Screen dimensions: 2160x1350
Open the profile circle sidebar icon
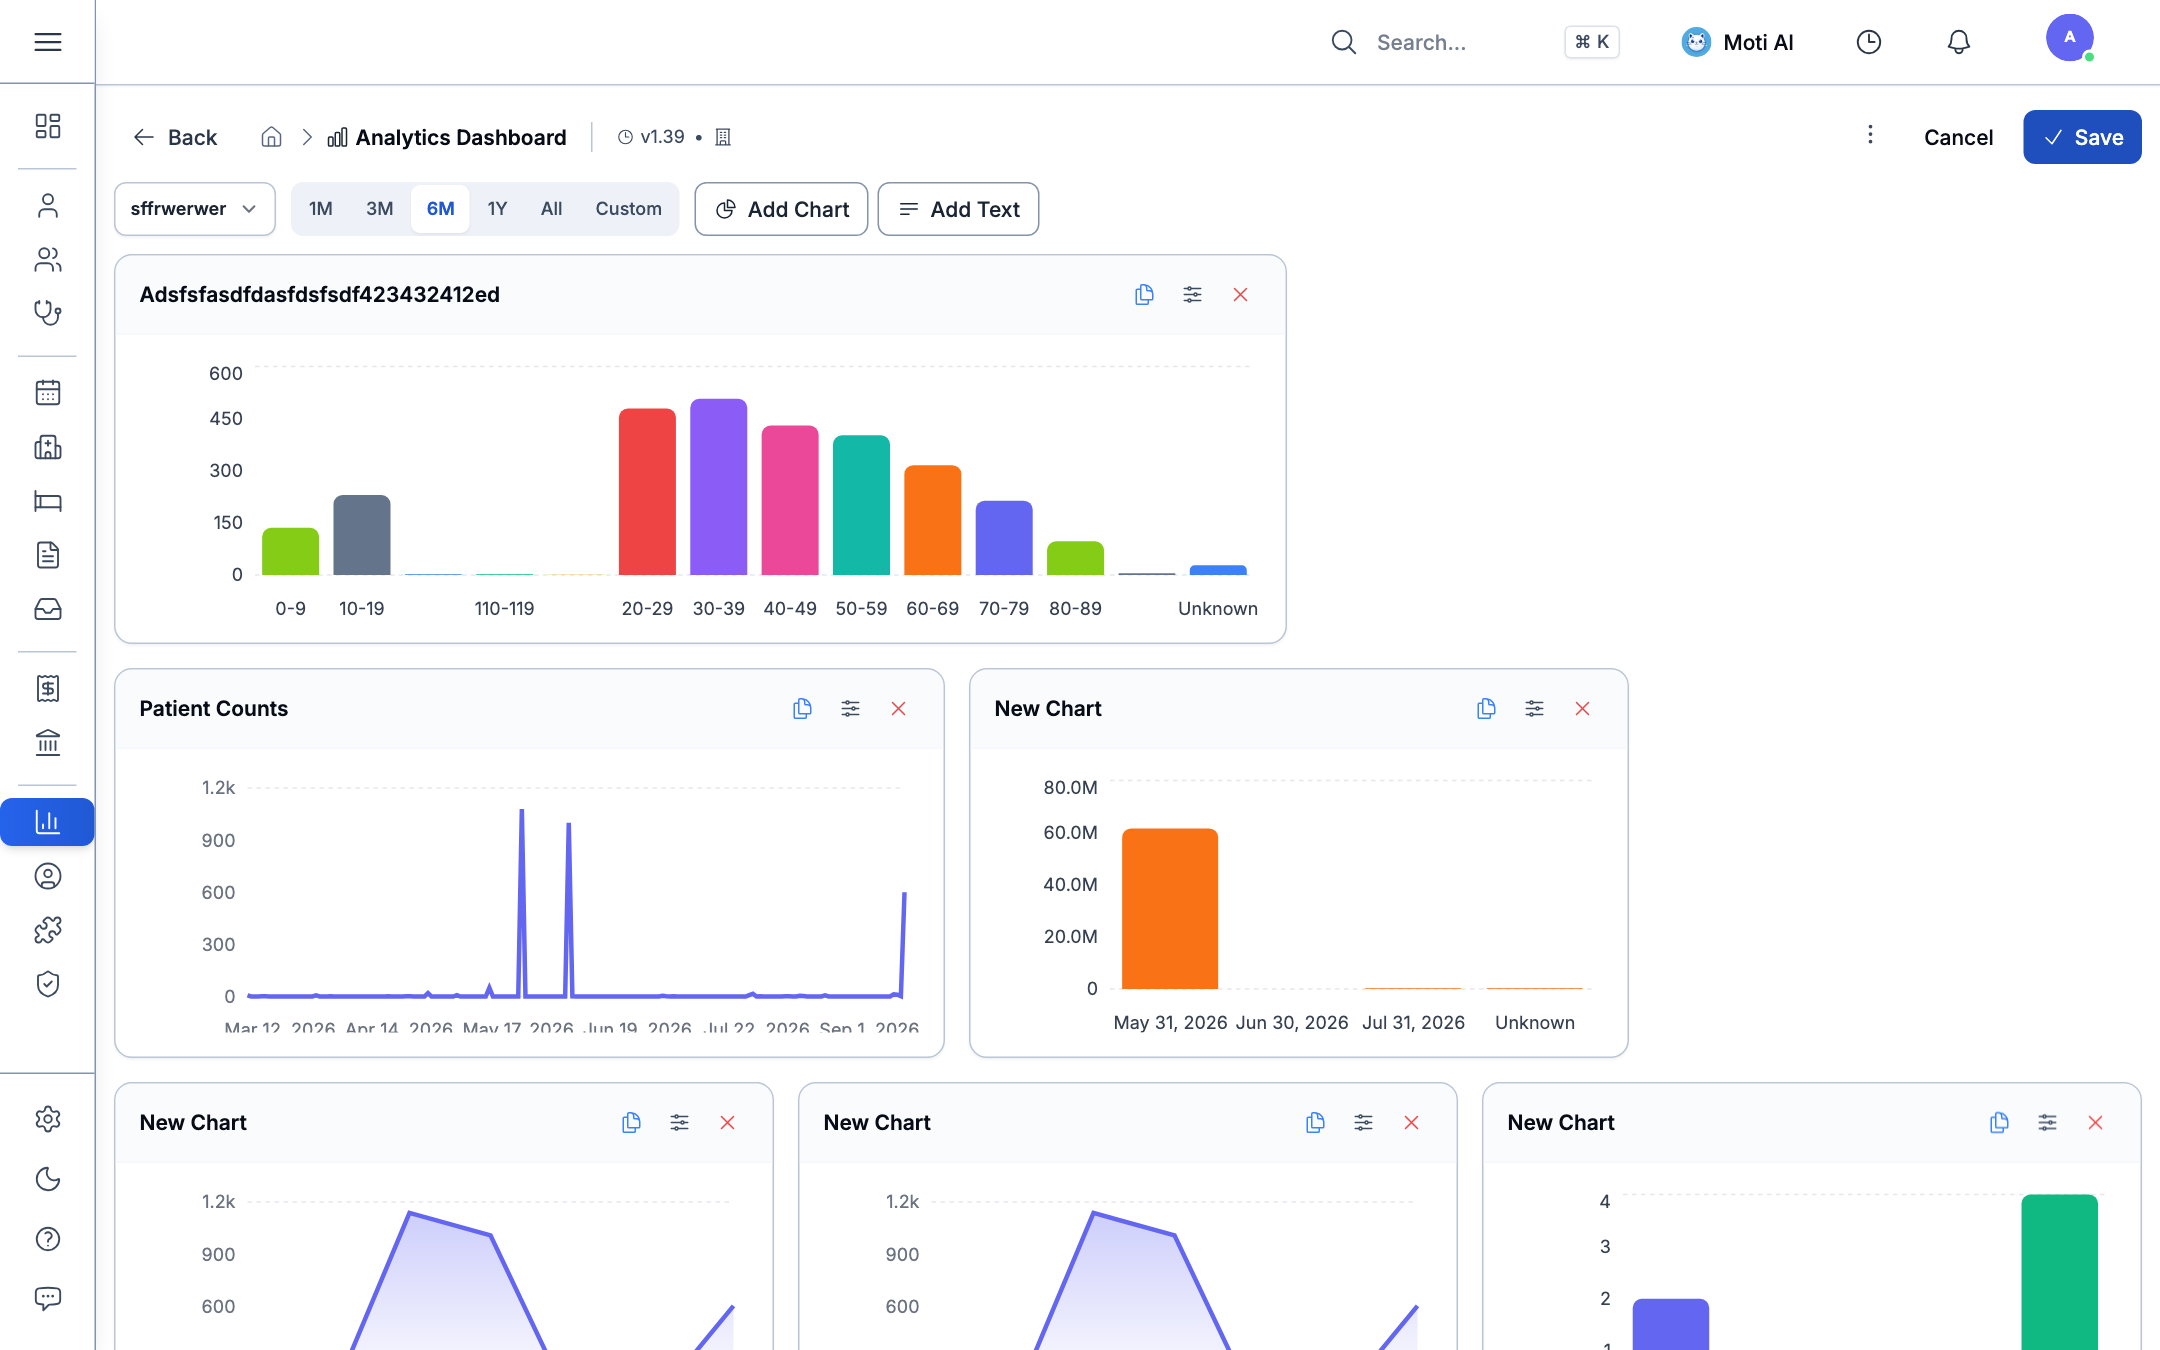(47, 876)
